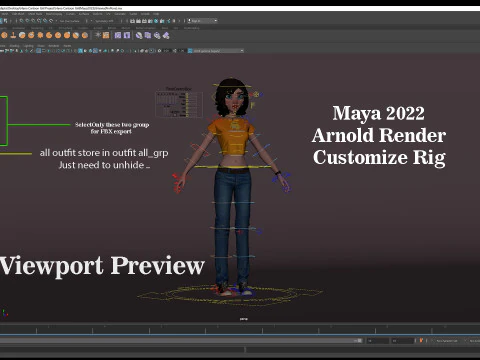Click the orange stand-shaped shelf icon
This screenshot has height=360, width=480.
pos(13,35)
